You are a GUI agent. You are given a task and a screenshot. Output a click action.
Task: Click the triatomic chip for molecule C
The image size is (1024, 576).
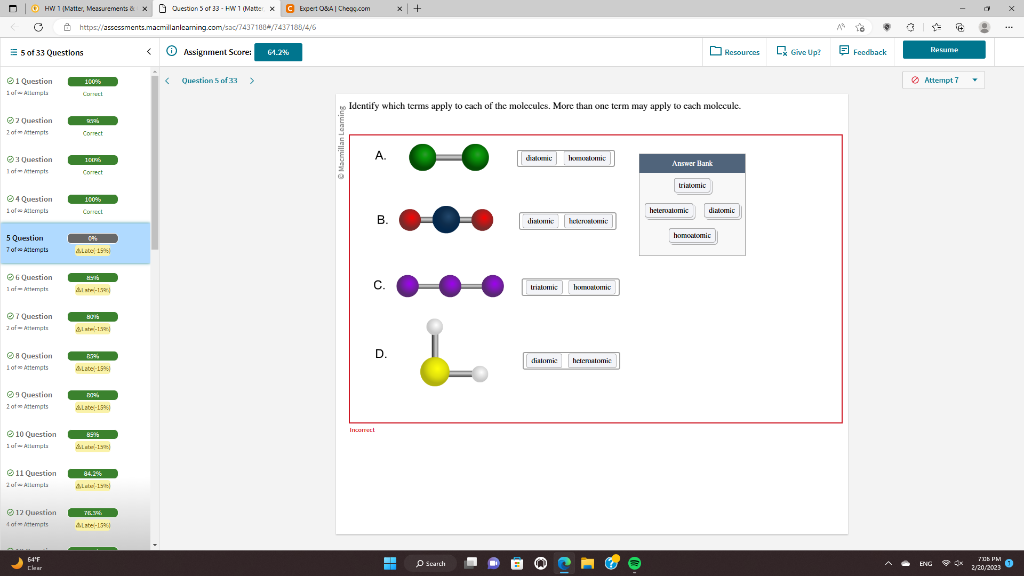click(x=544, y=287)
